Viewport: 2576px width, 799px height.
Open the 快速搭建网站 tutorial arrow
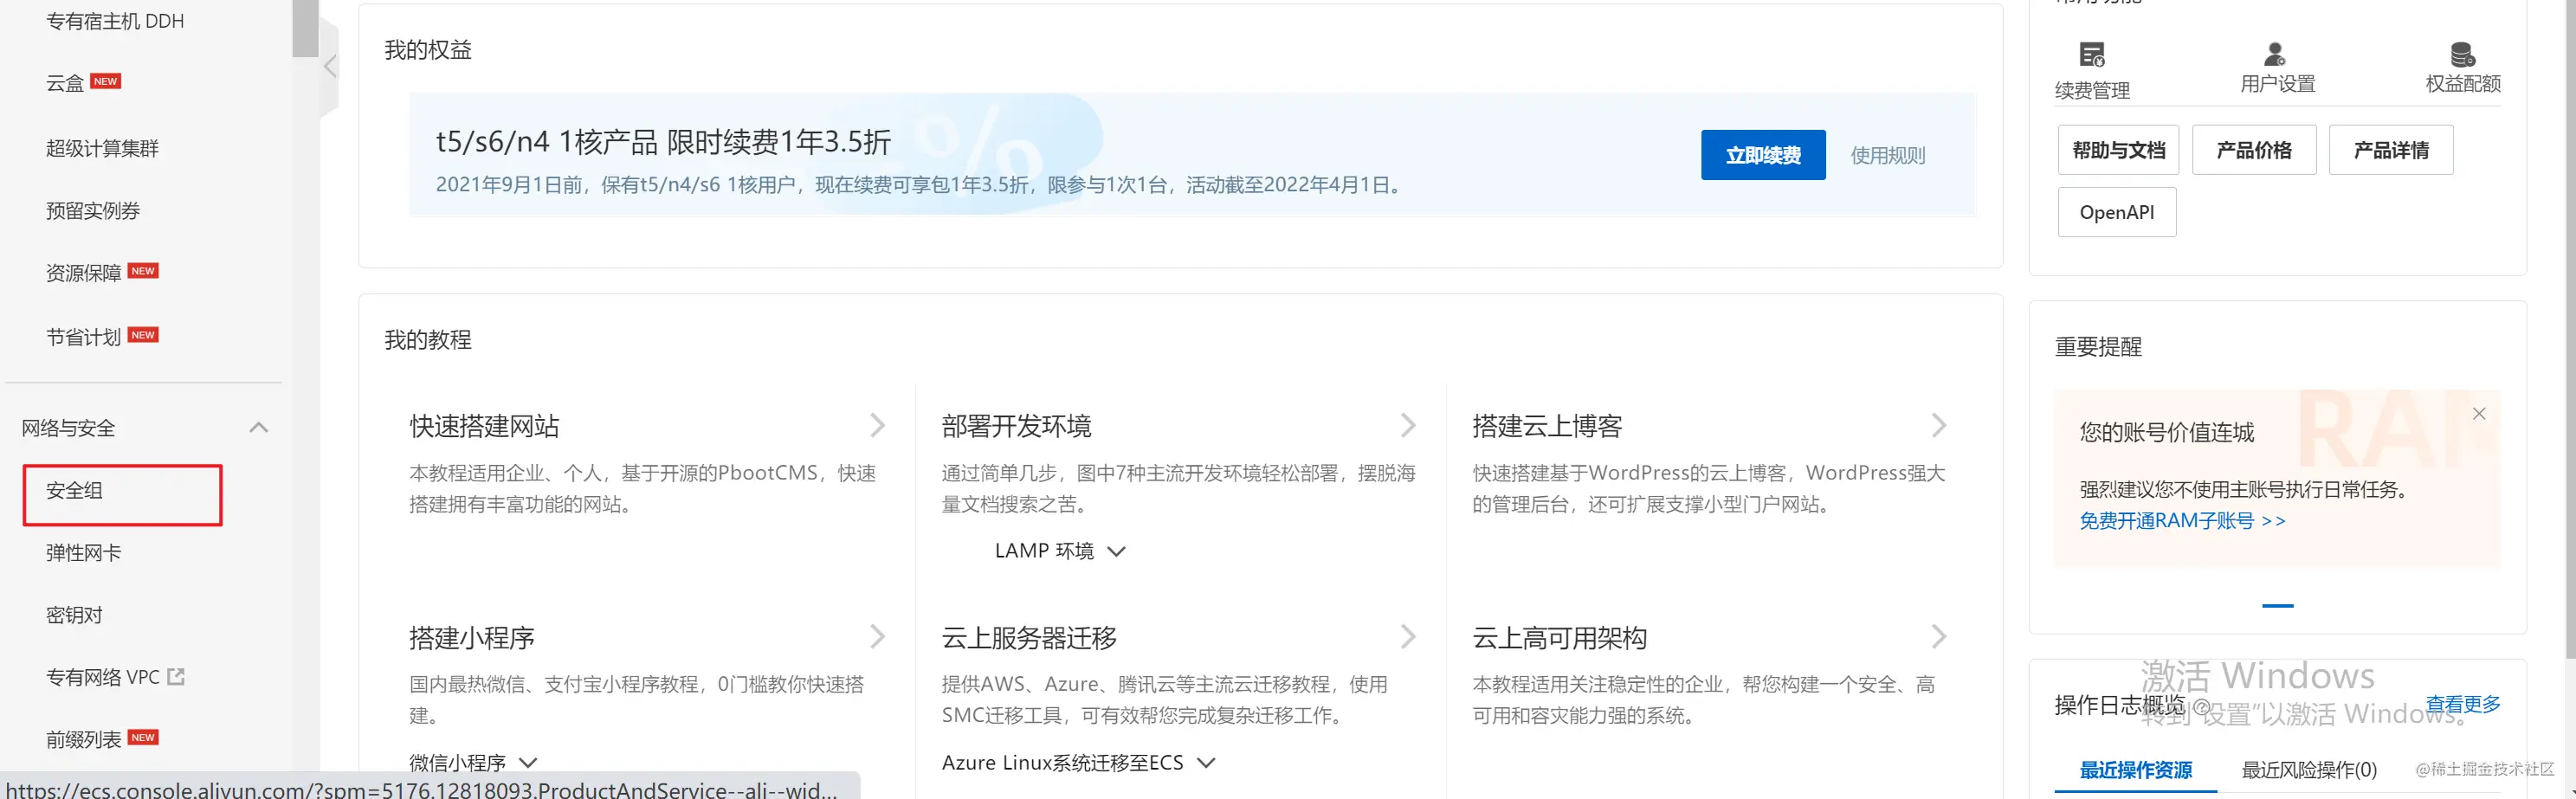[877, 426]
